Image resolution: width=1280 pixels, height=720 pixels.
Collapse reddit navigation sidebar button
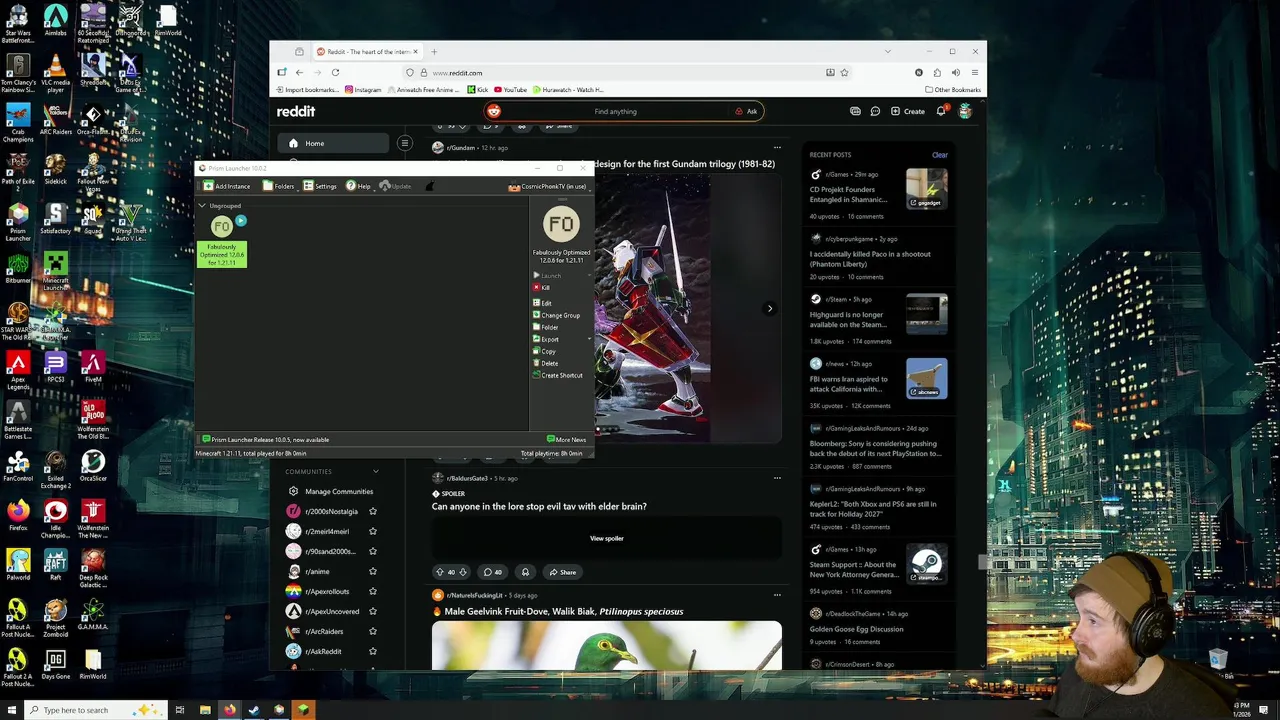tap(405, 143)
